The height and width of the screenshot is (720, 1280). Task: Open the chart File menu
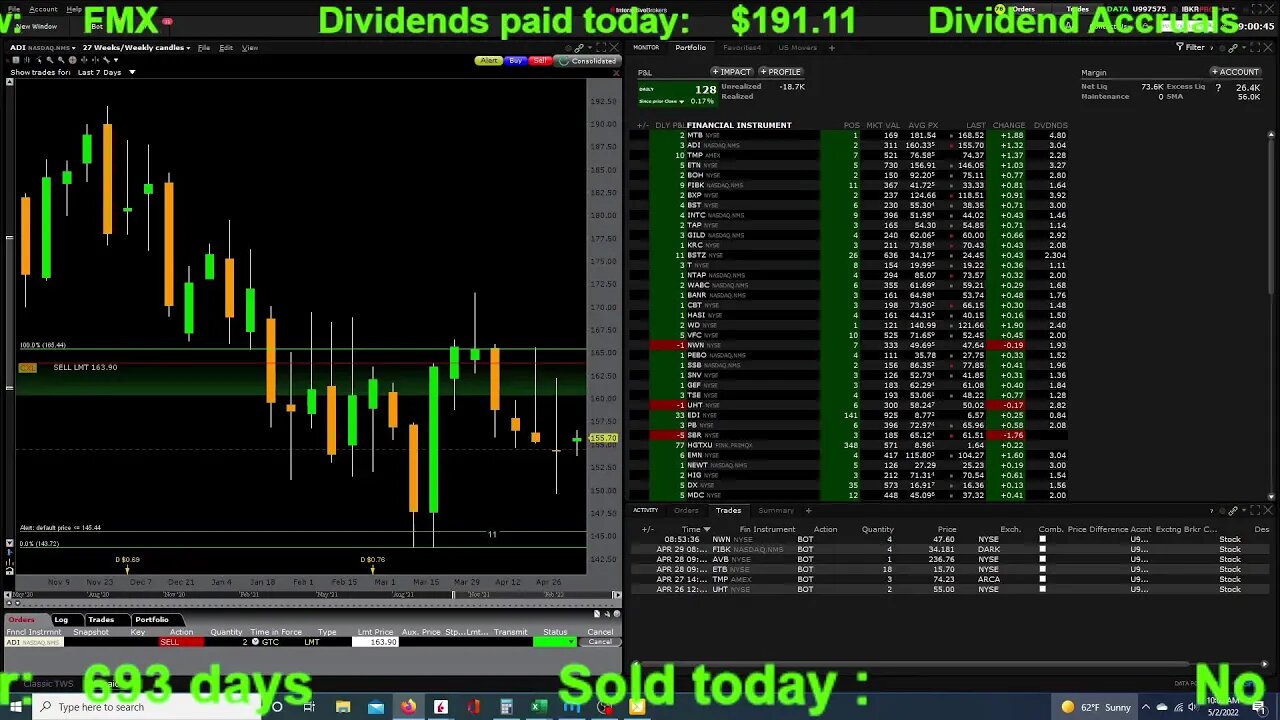coord(203,47)
